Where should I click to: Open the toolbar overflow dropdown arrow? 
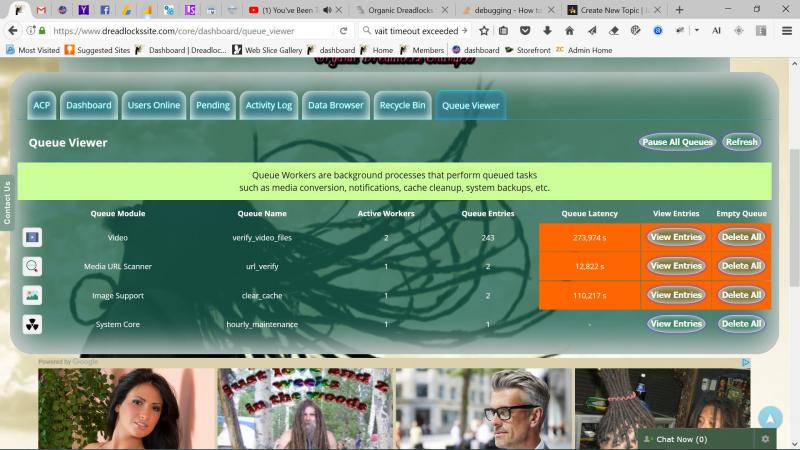(x=697, y=31)
